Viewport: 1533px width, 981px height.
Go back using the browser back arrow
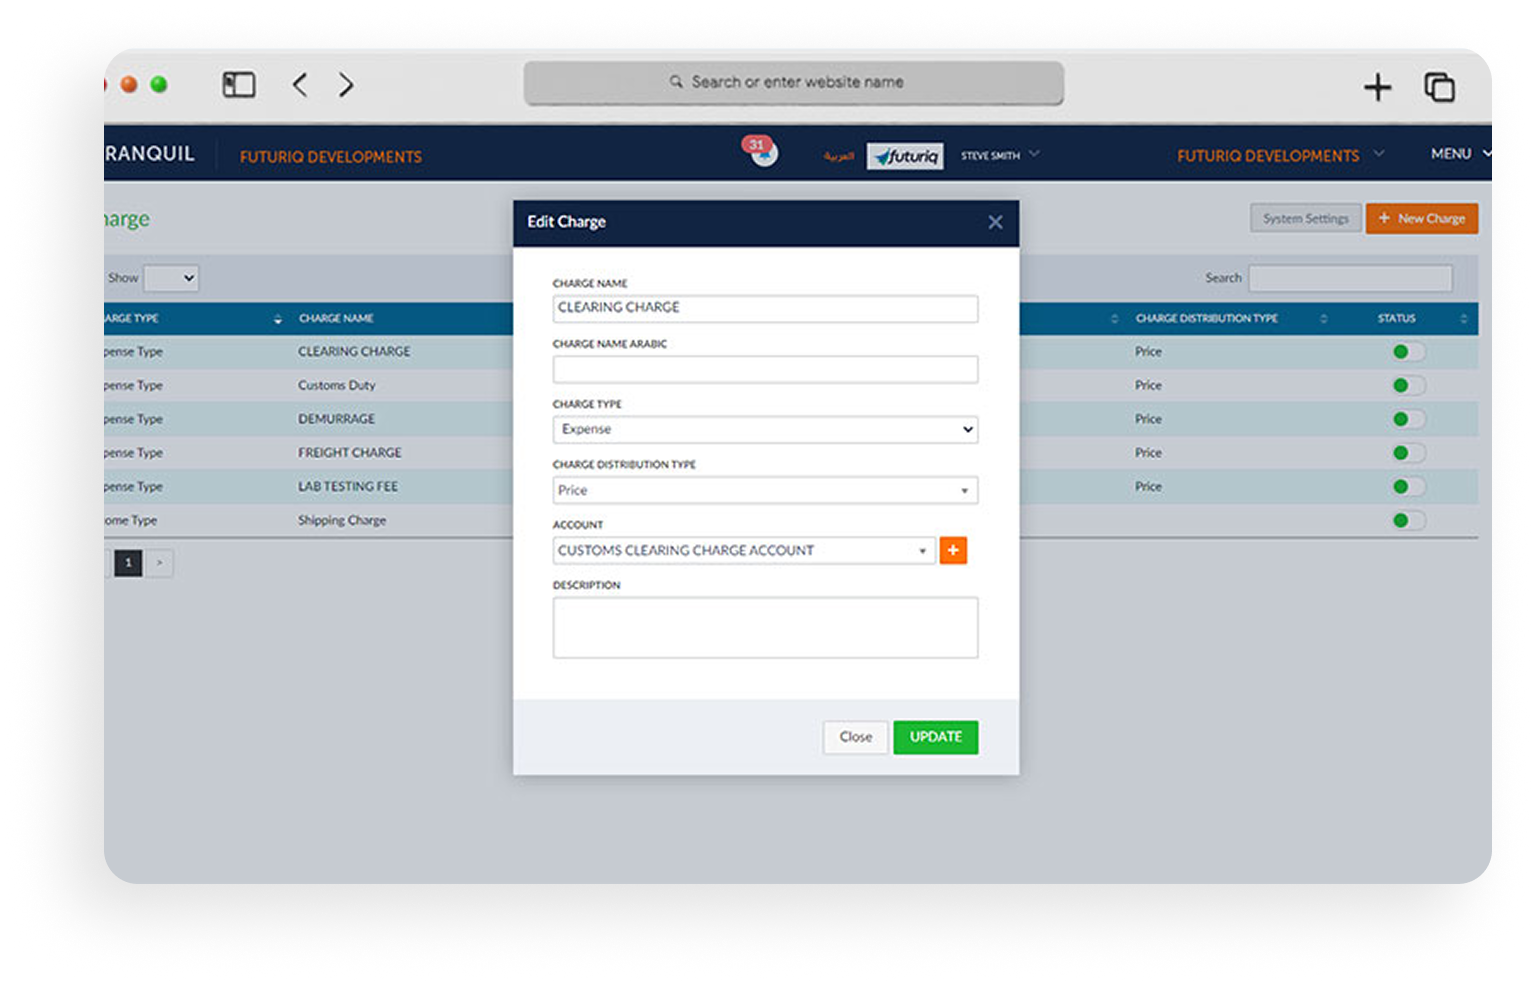coord(300,85)
